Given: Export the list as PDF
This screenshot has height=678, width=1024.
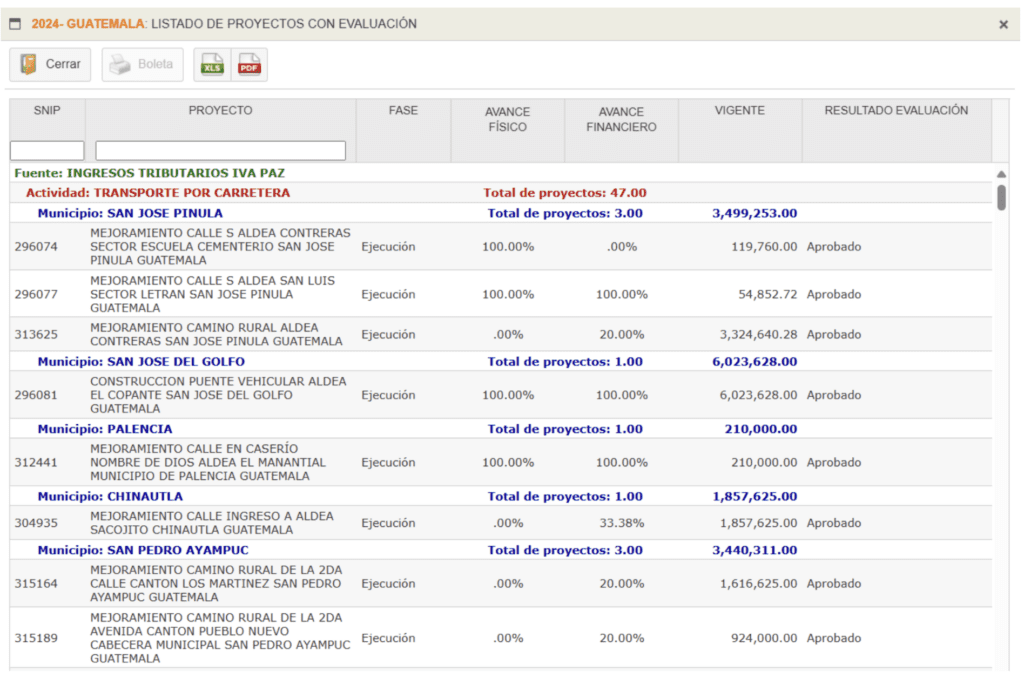Looking at the screenshot, I should [x=249, y=65].
